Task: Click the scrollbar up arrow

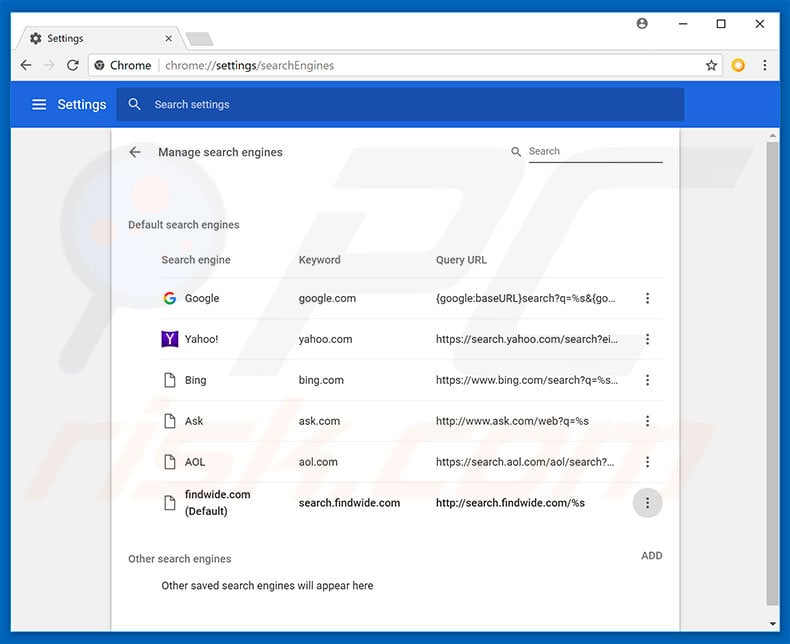Action: (773, 136)
